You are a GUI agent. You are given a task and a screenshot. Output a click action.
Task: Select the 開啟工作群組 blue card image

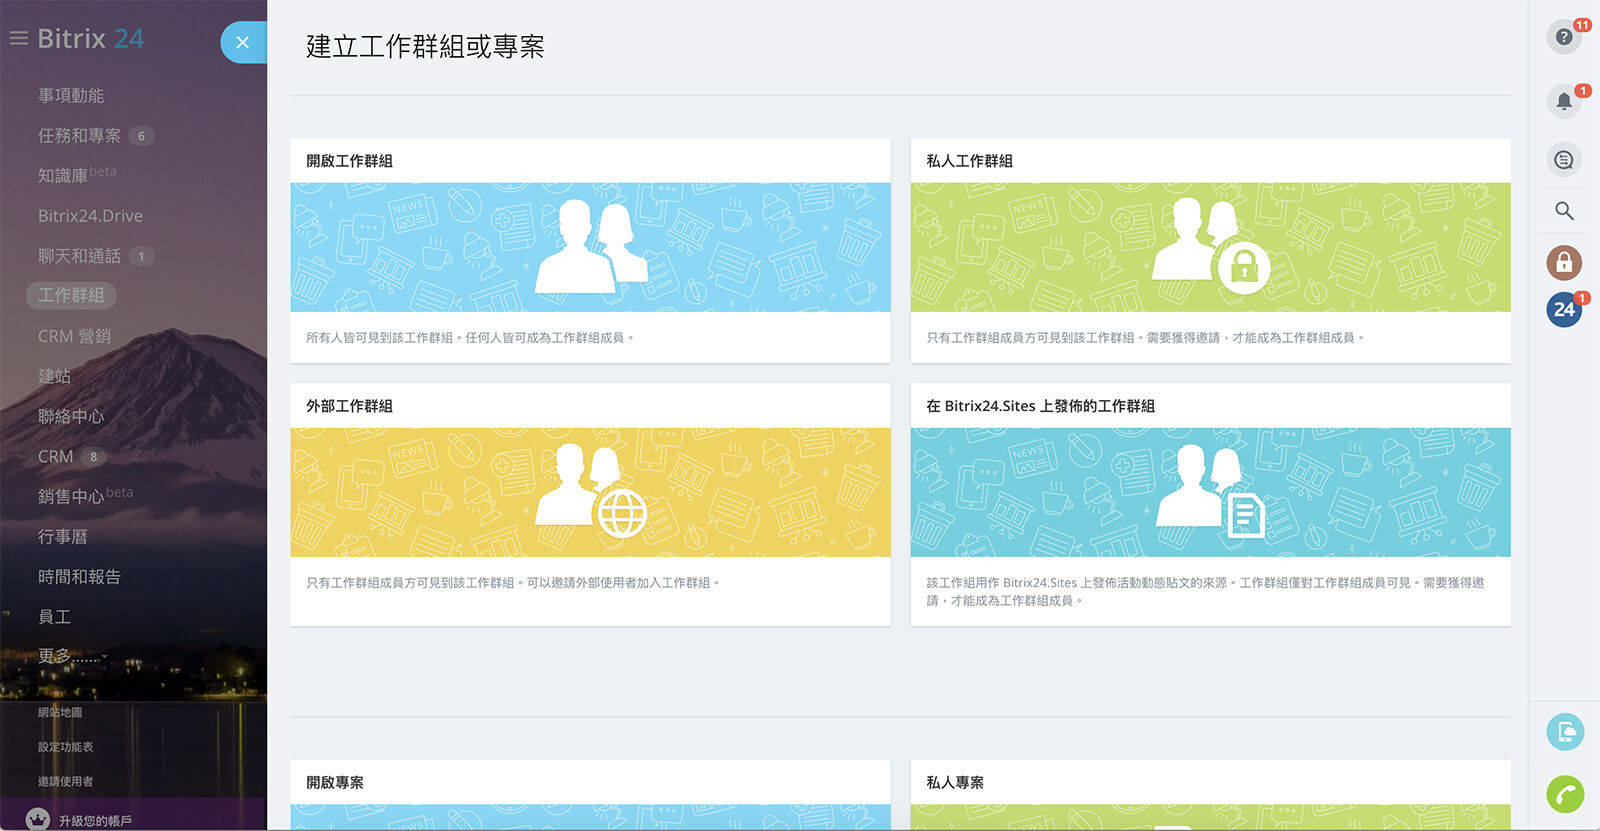click(590, 247)
